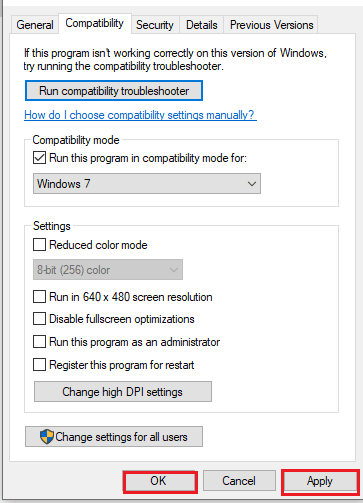The height and width of the screenshot is (503, 363).
Task: Uncheck Run this program in compatibility mode
Action: pyautogui.click(x=39, y=158)
